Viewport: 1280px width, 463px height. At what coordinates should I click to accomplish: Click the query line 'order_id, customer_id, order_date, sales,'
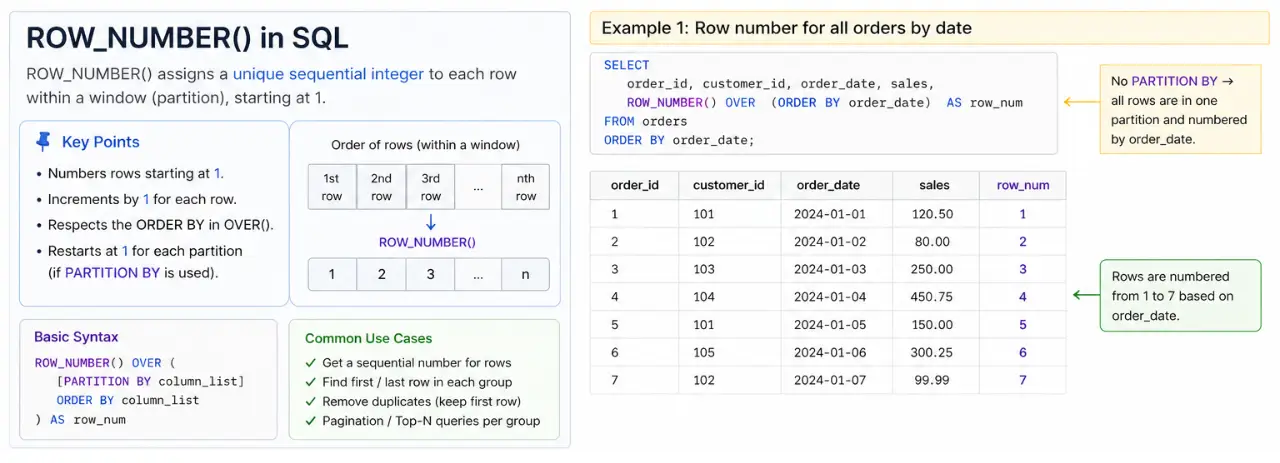tap(780, 84)
